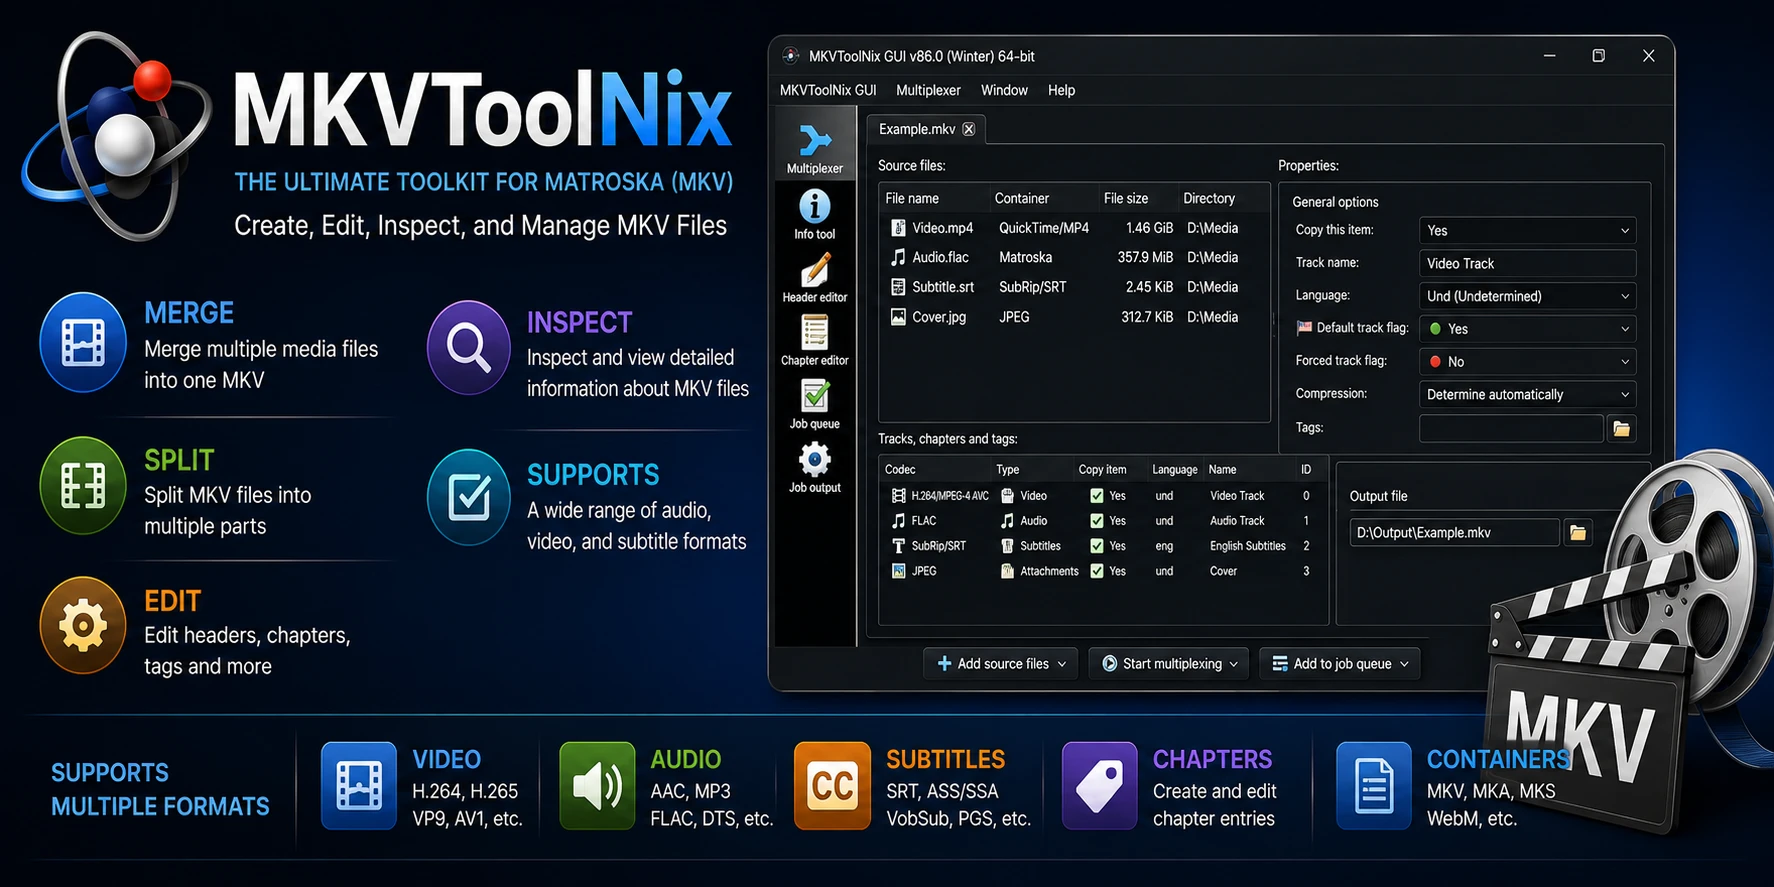The width and height of the screenshot is (1774, 887).
Task: Close the Example.mkv tab
Action: pyautogui.click(x=968, y=129)
